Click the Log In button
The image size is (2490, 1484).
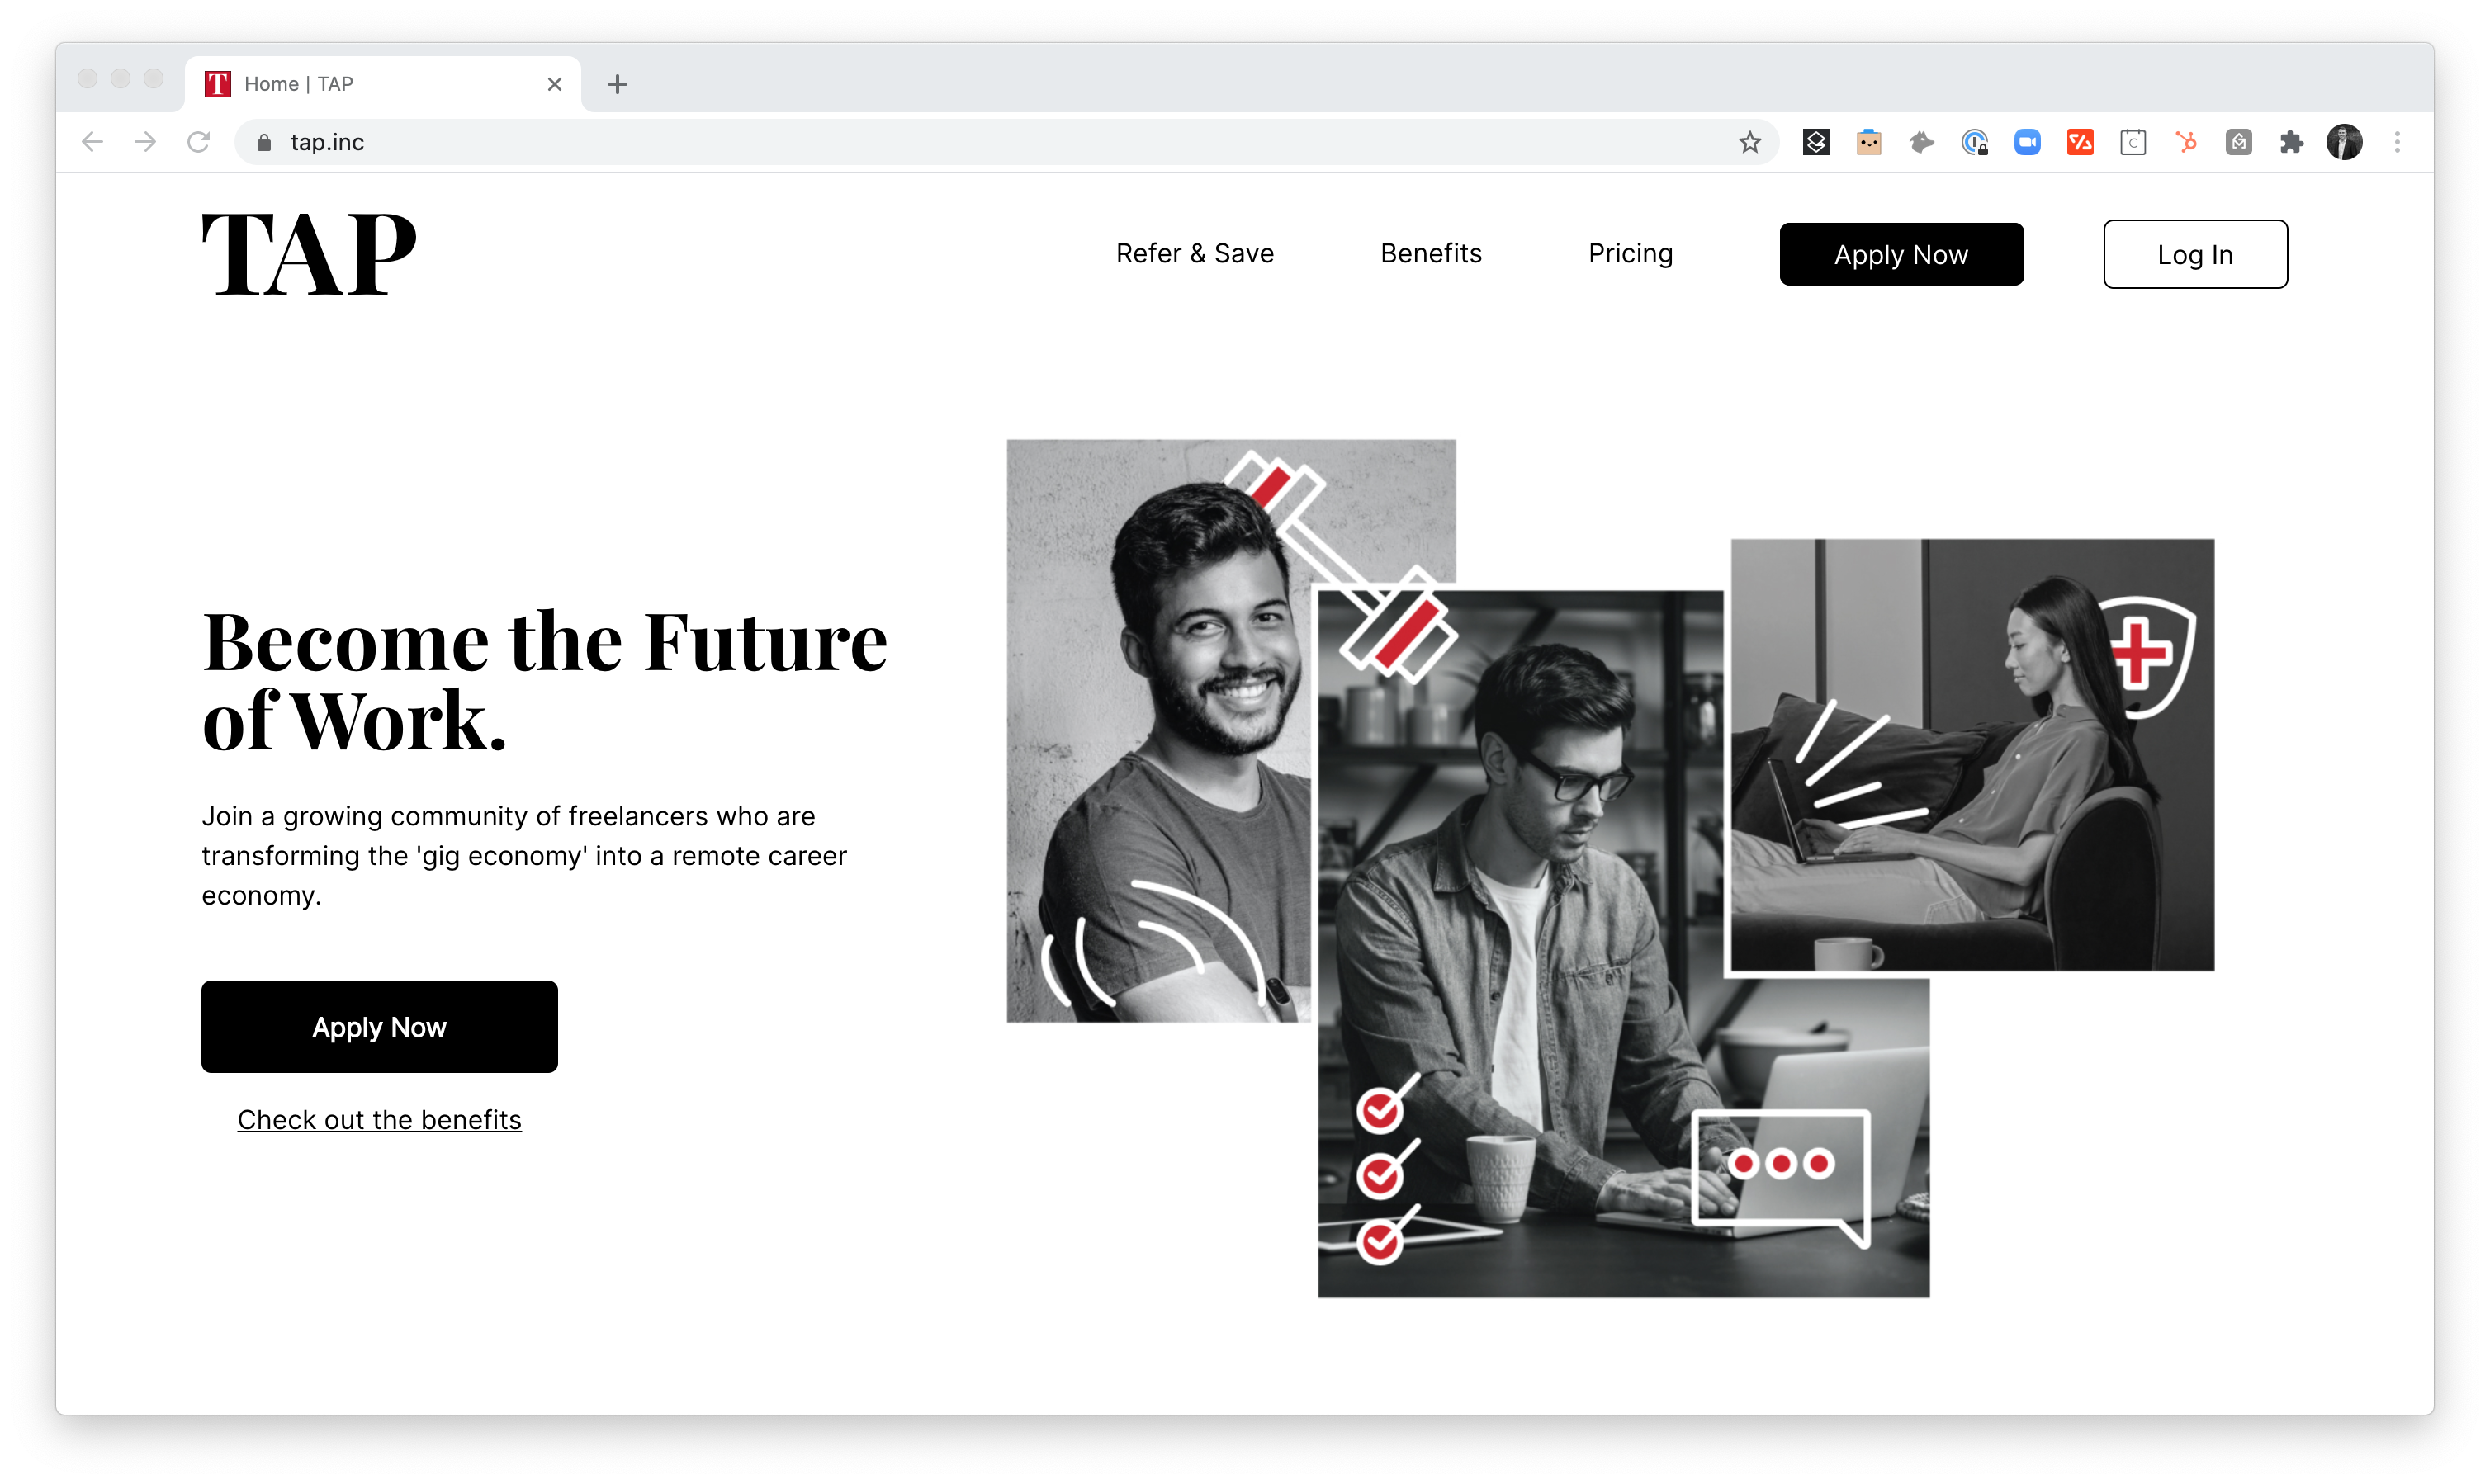2195,255
